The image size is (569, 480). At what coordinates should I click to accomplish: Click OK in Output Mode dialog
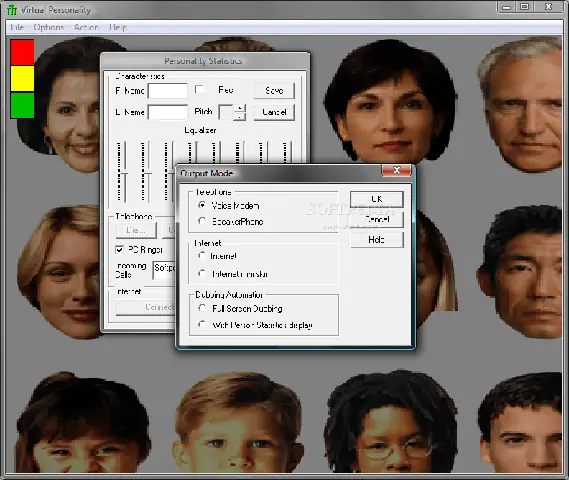click(377, 199)
